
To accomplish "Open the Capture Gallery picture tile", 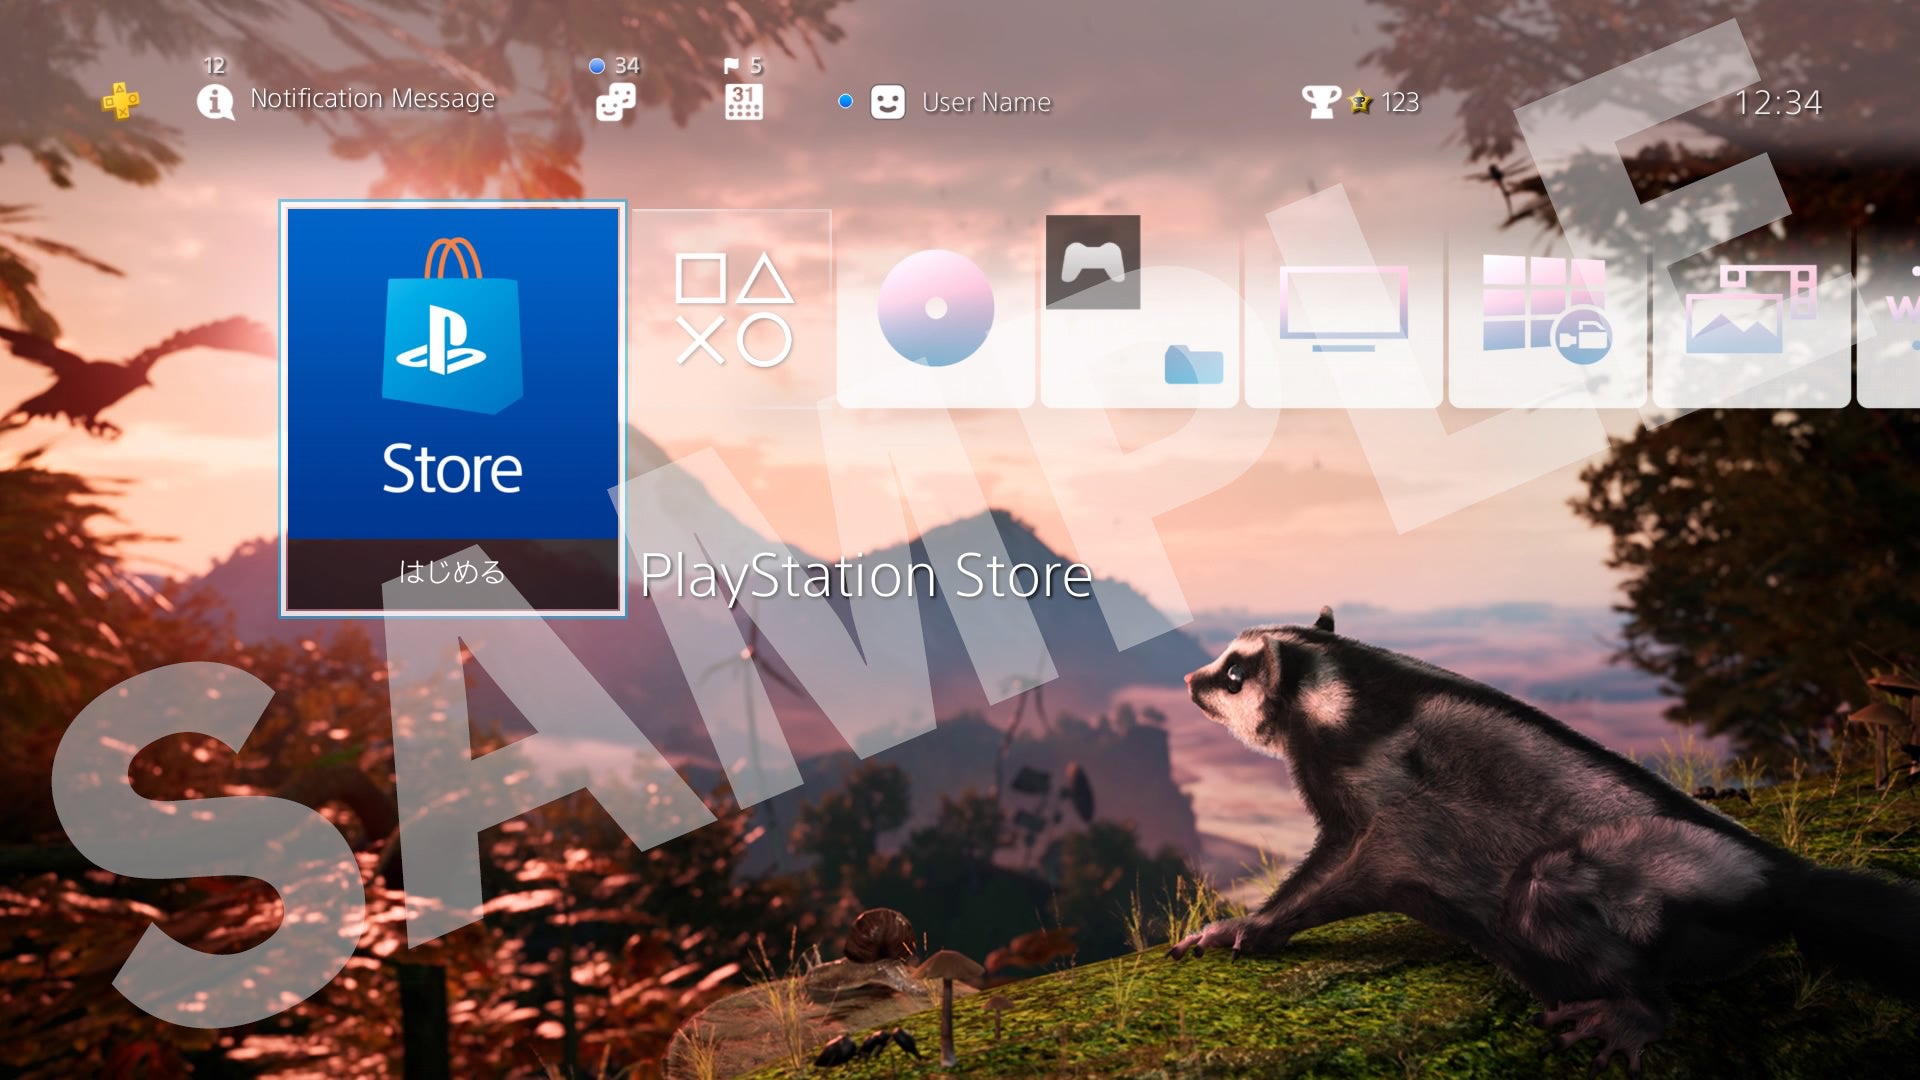I will (1750, 308).
